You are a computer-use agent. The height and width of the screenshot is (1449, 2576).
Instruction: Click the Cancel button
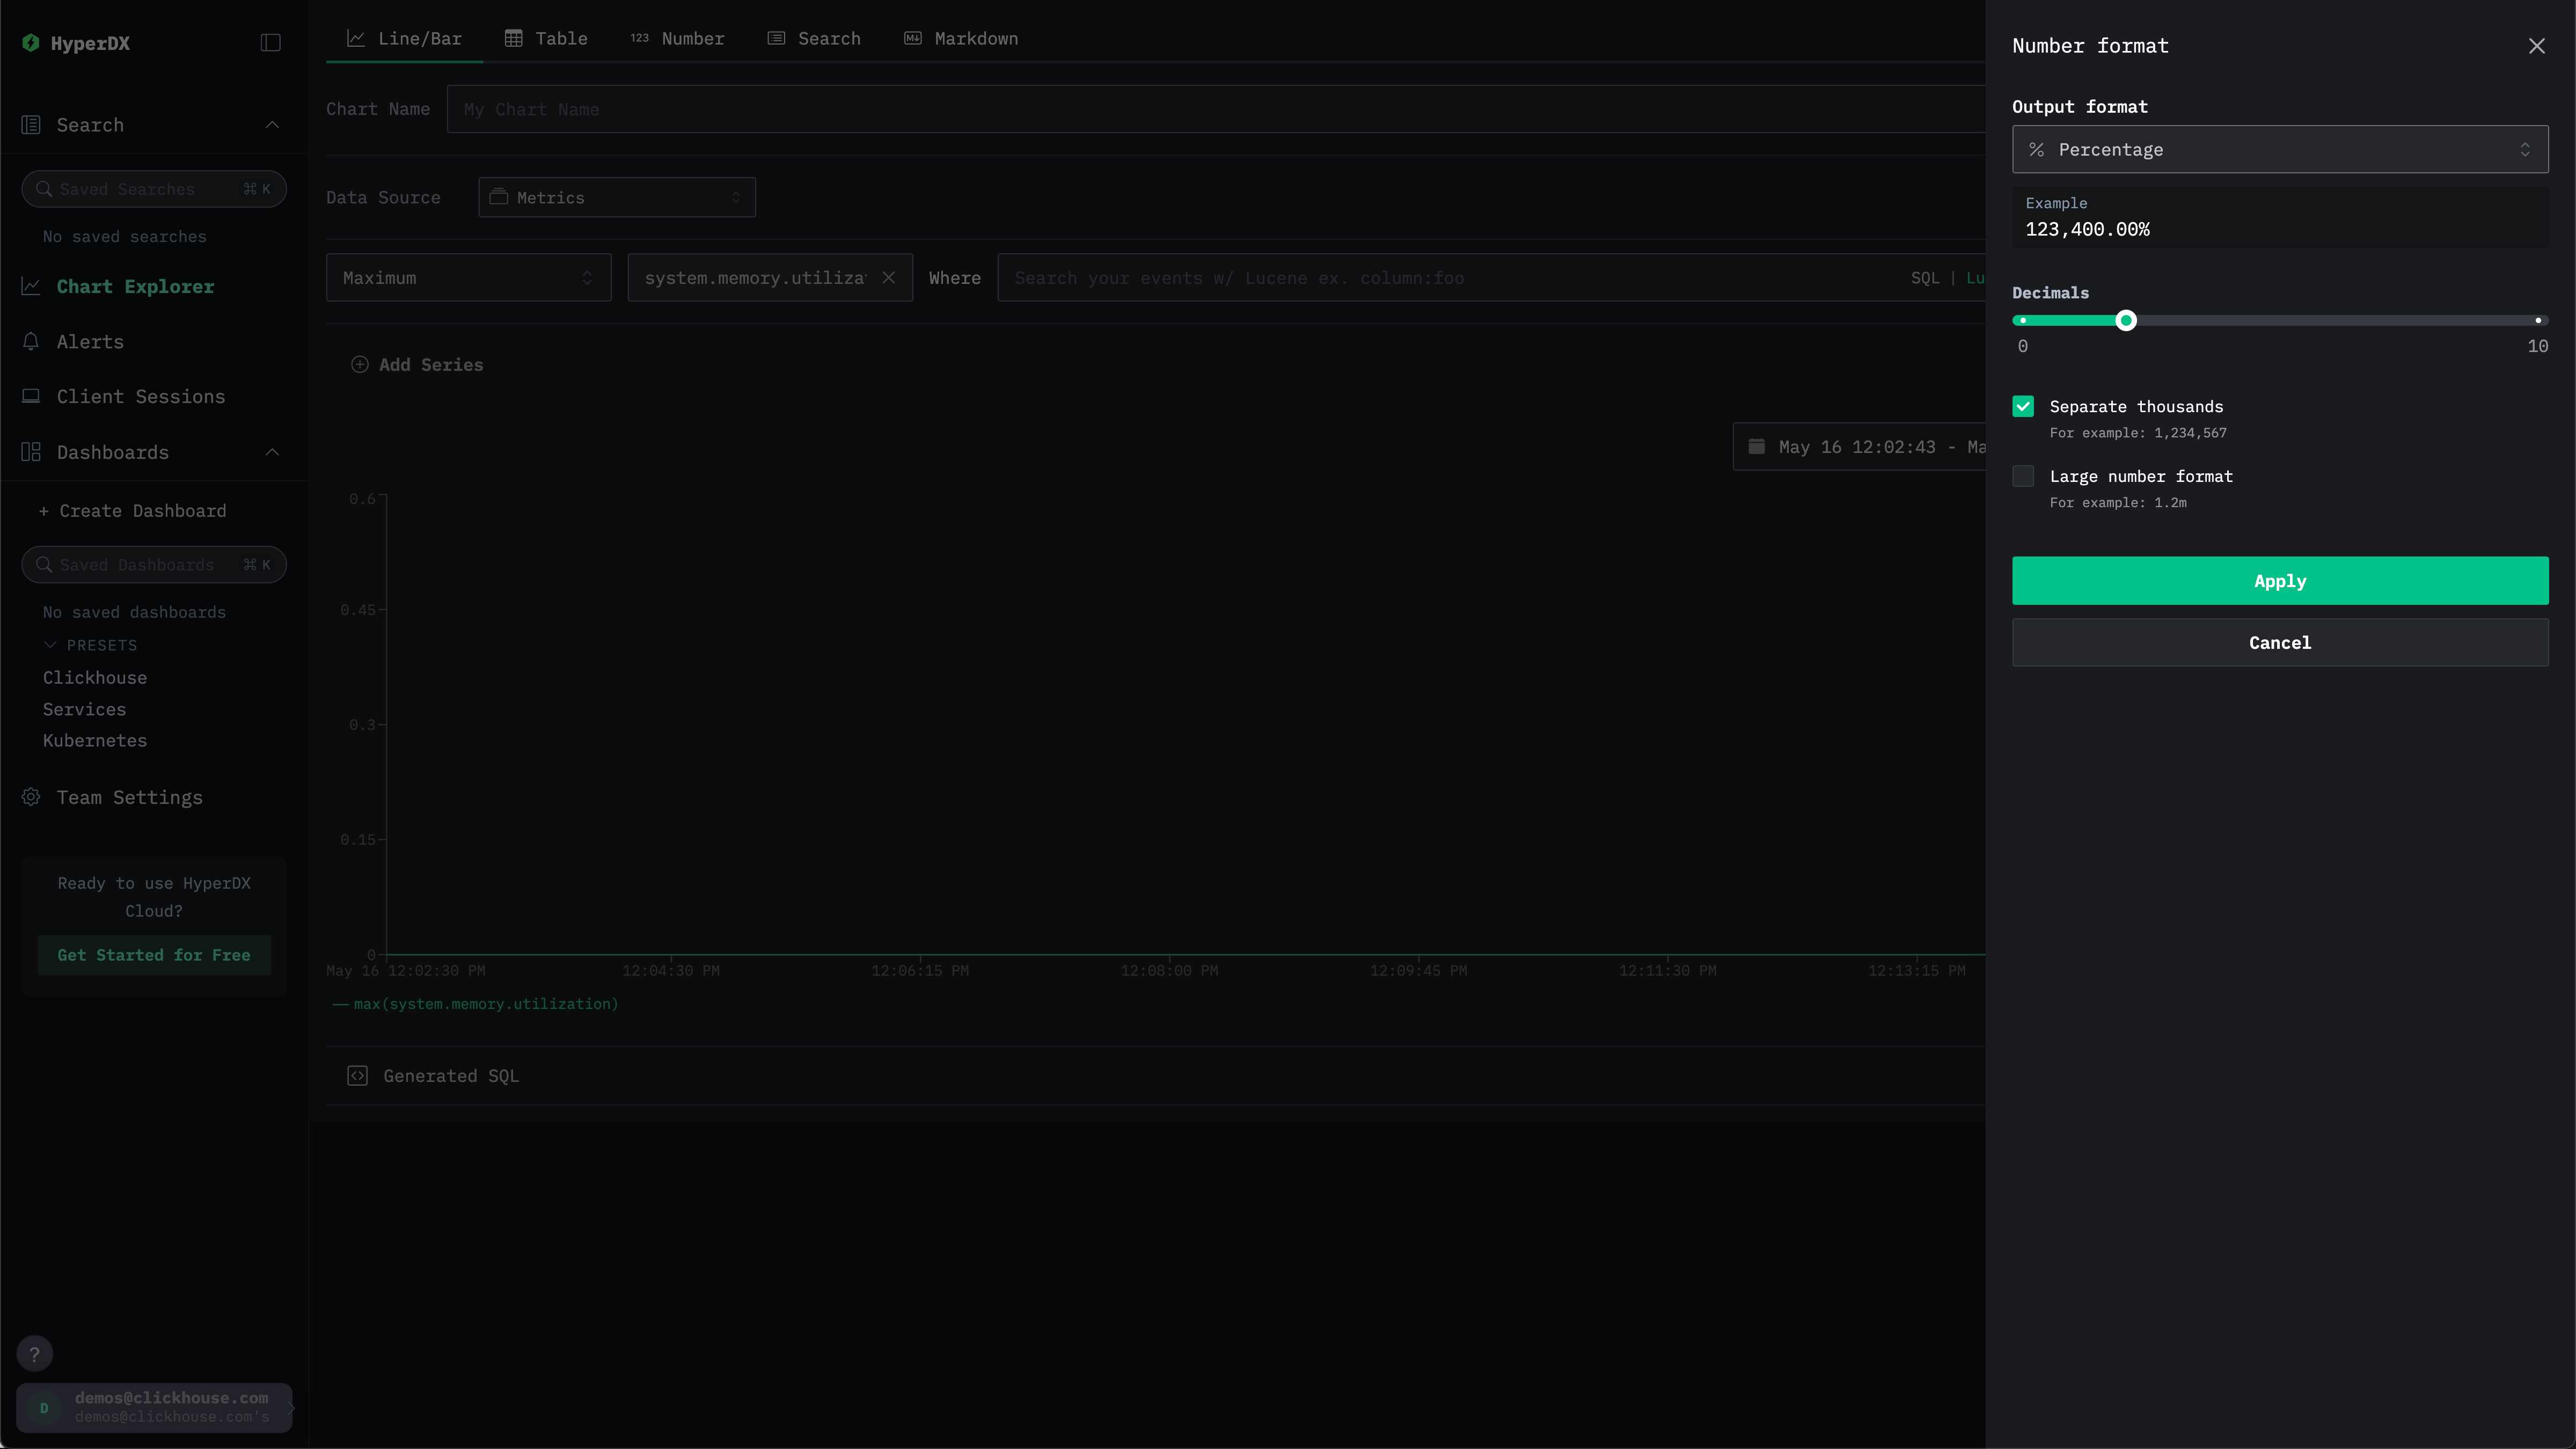pyautogui.click(x=2279, y=643)
